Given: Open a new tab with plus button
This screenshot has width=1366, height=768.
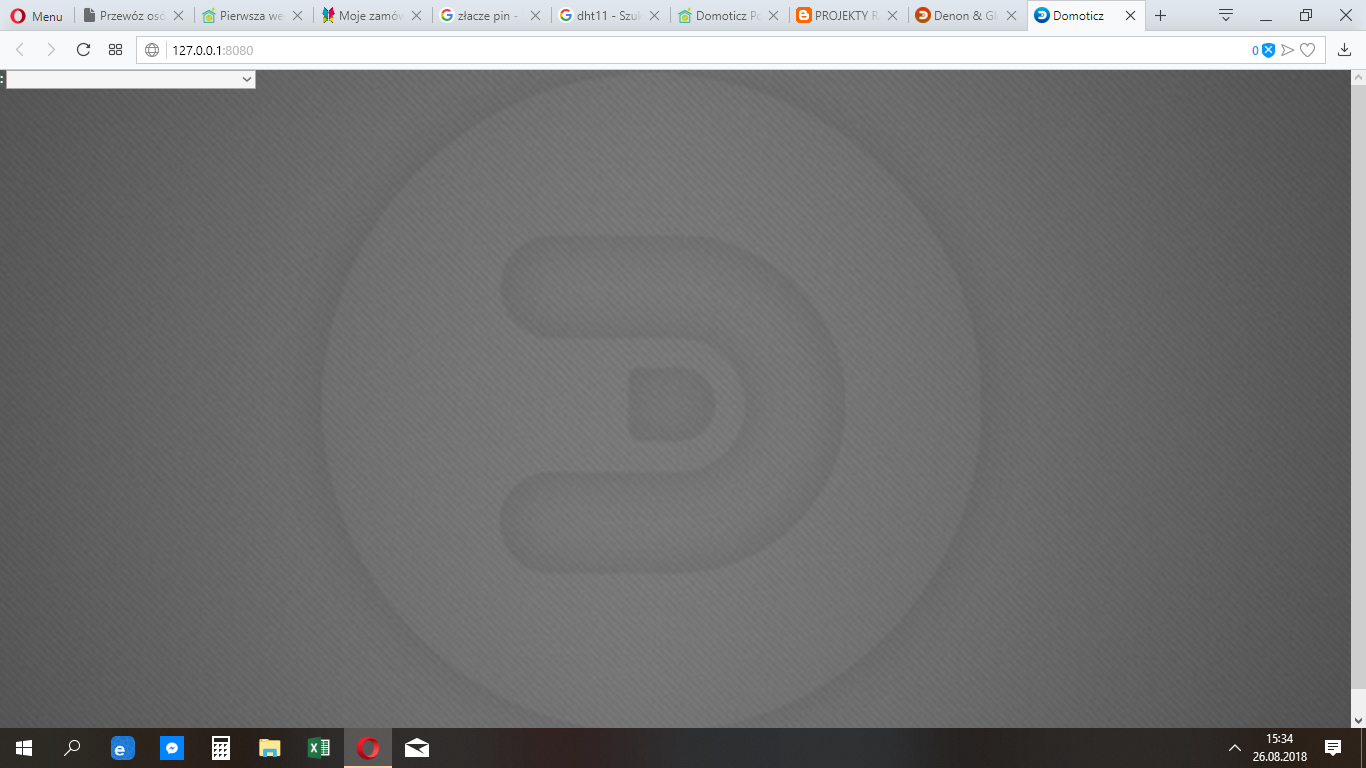Looking at the screenshot, I should pos(1160,16).
